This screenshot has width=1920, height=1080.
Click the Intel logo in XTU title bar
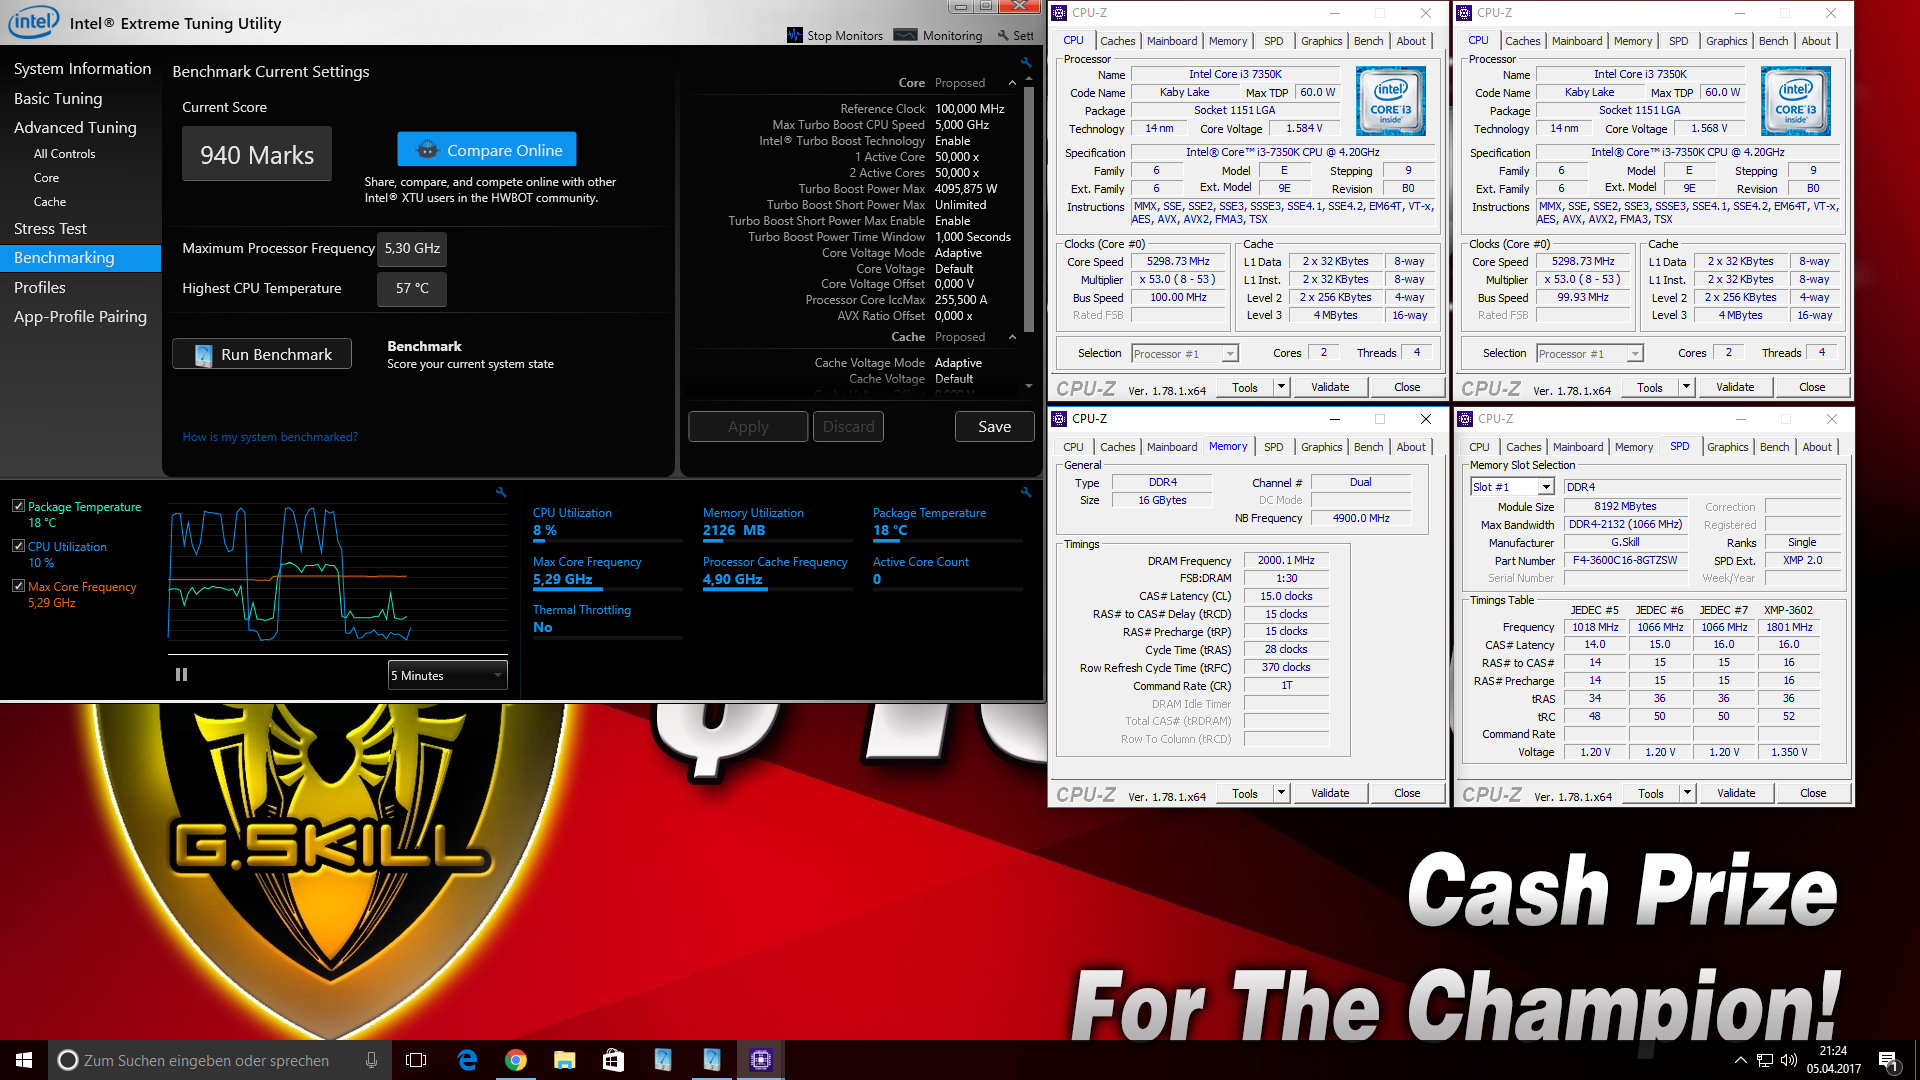pyautogui.click(x=33, y=22)
